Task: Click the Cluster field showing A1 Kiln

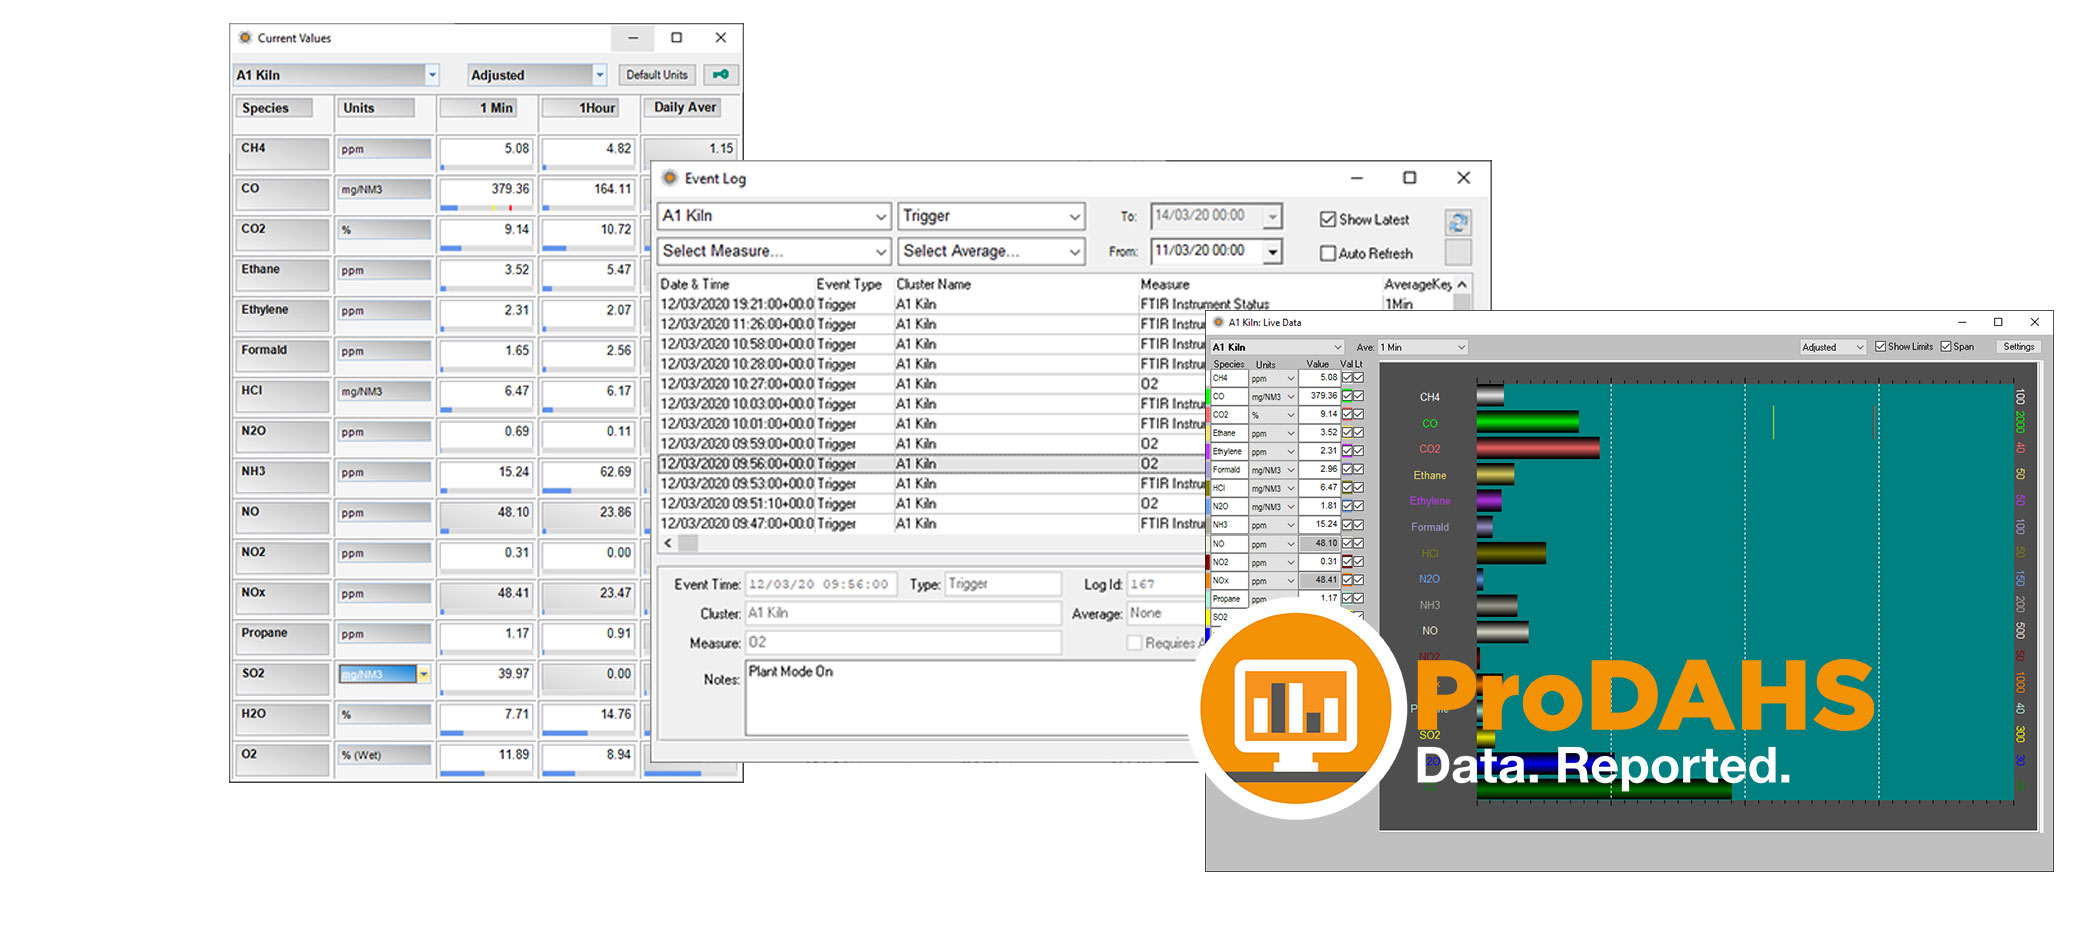Action: point(903,613)
